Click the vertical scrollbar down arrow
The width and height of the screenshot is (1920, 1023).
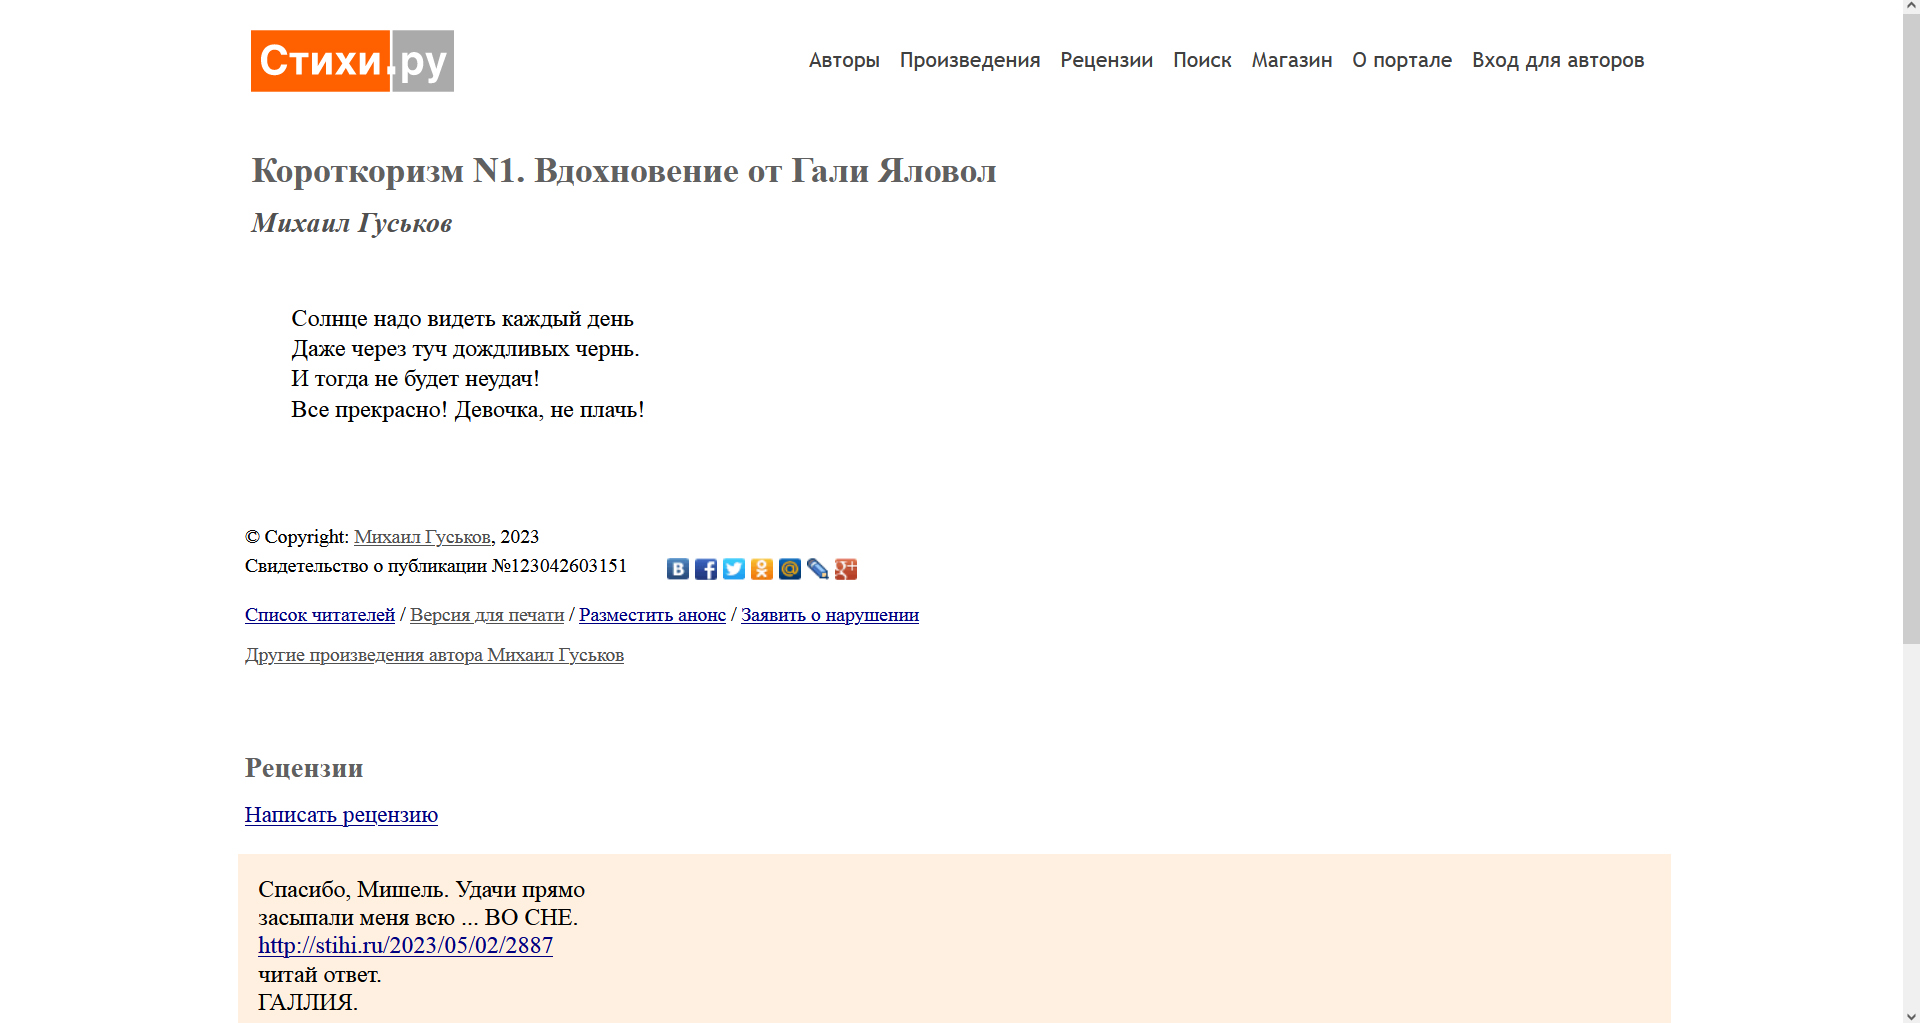click(x=1910, y=1015)
